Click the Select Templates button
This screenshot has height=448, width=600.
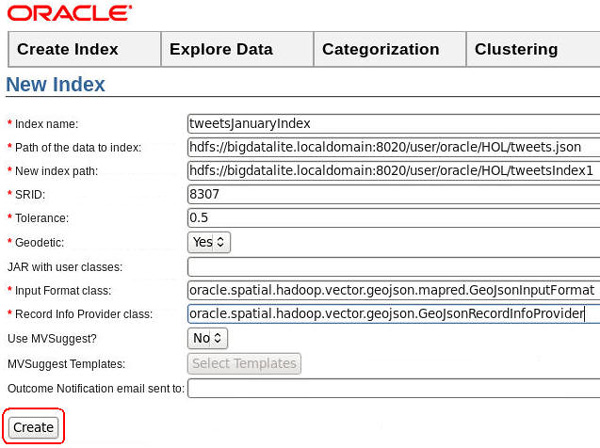[x=244, y=363]
